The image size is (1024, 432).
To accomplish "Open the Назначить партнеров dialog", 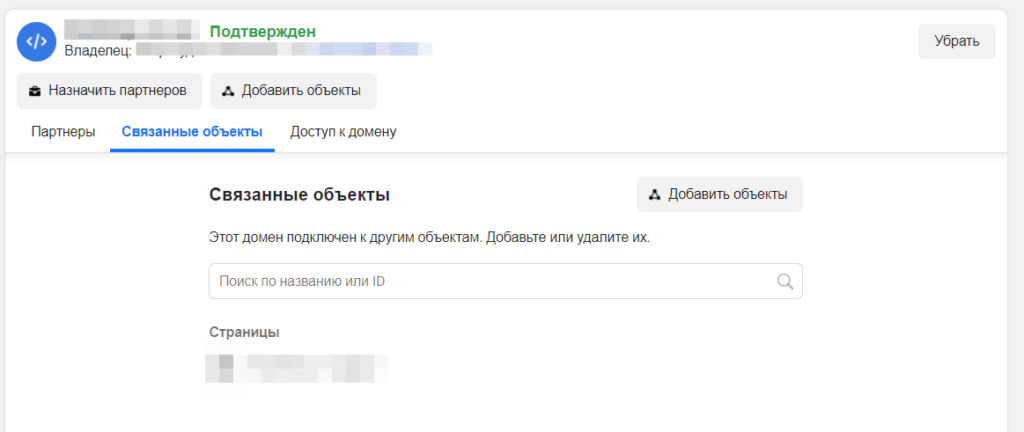I will point(109,90).
